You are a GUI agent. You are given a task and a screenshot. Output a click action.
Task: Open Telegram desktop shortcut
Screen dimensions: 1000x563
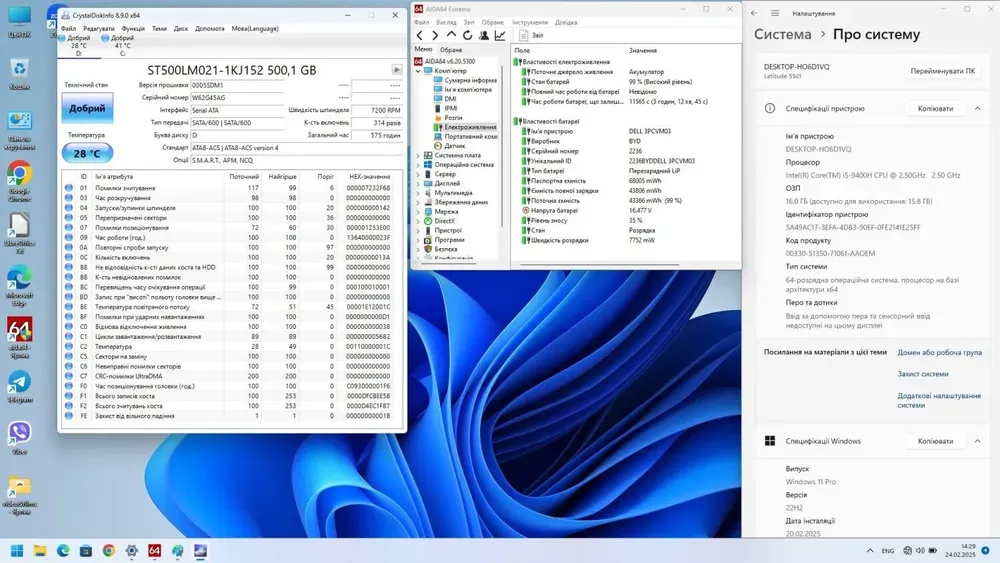tap(19, 385)
